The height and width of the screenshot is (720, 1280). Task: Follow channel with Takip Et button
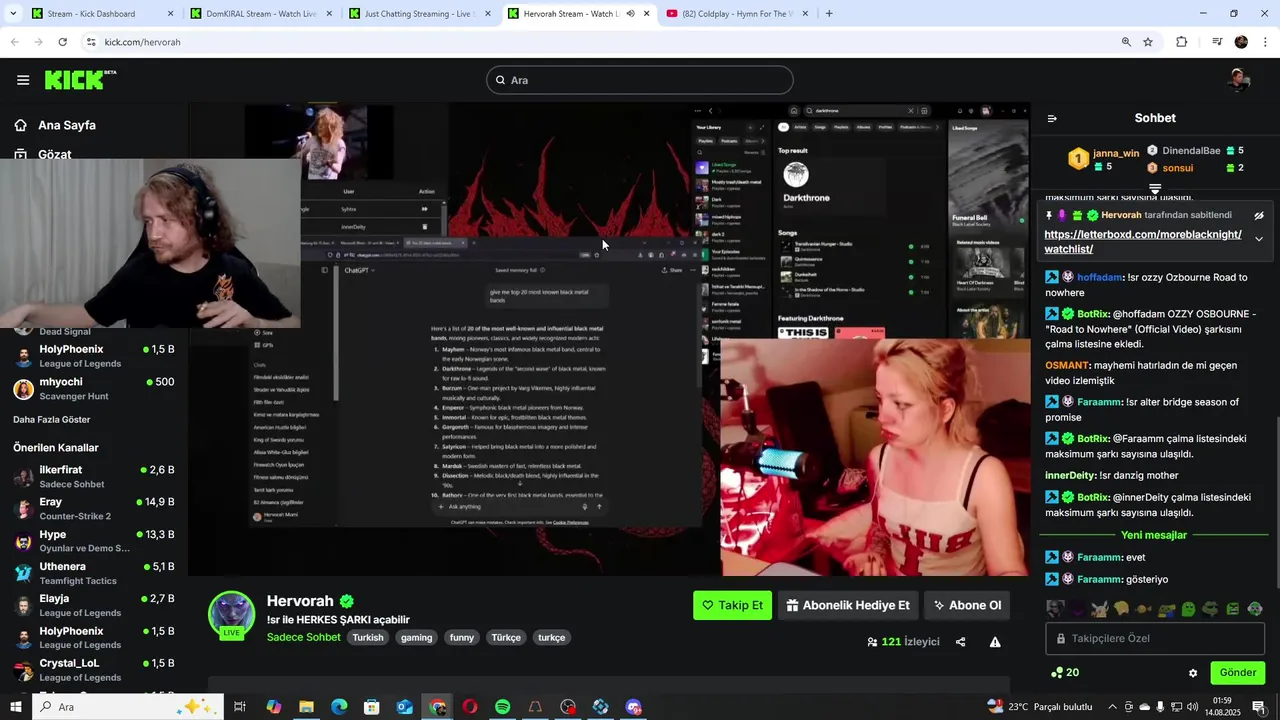click(732, 605)
